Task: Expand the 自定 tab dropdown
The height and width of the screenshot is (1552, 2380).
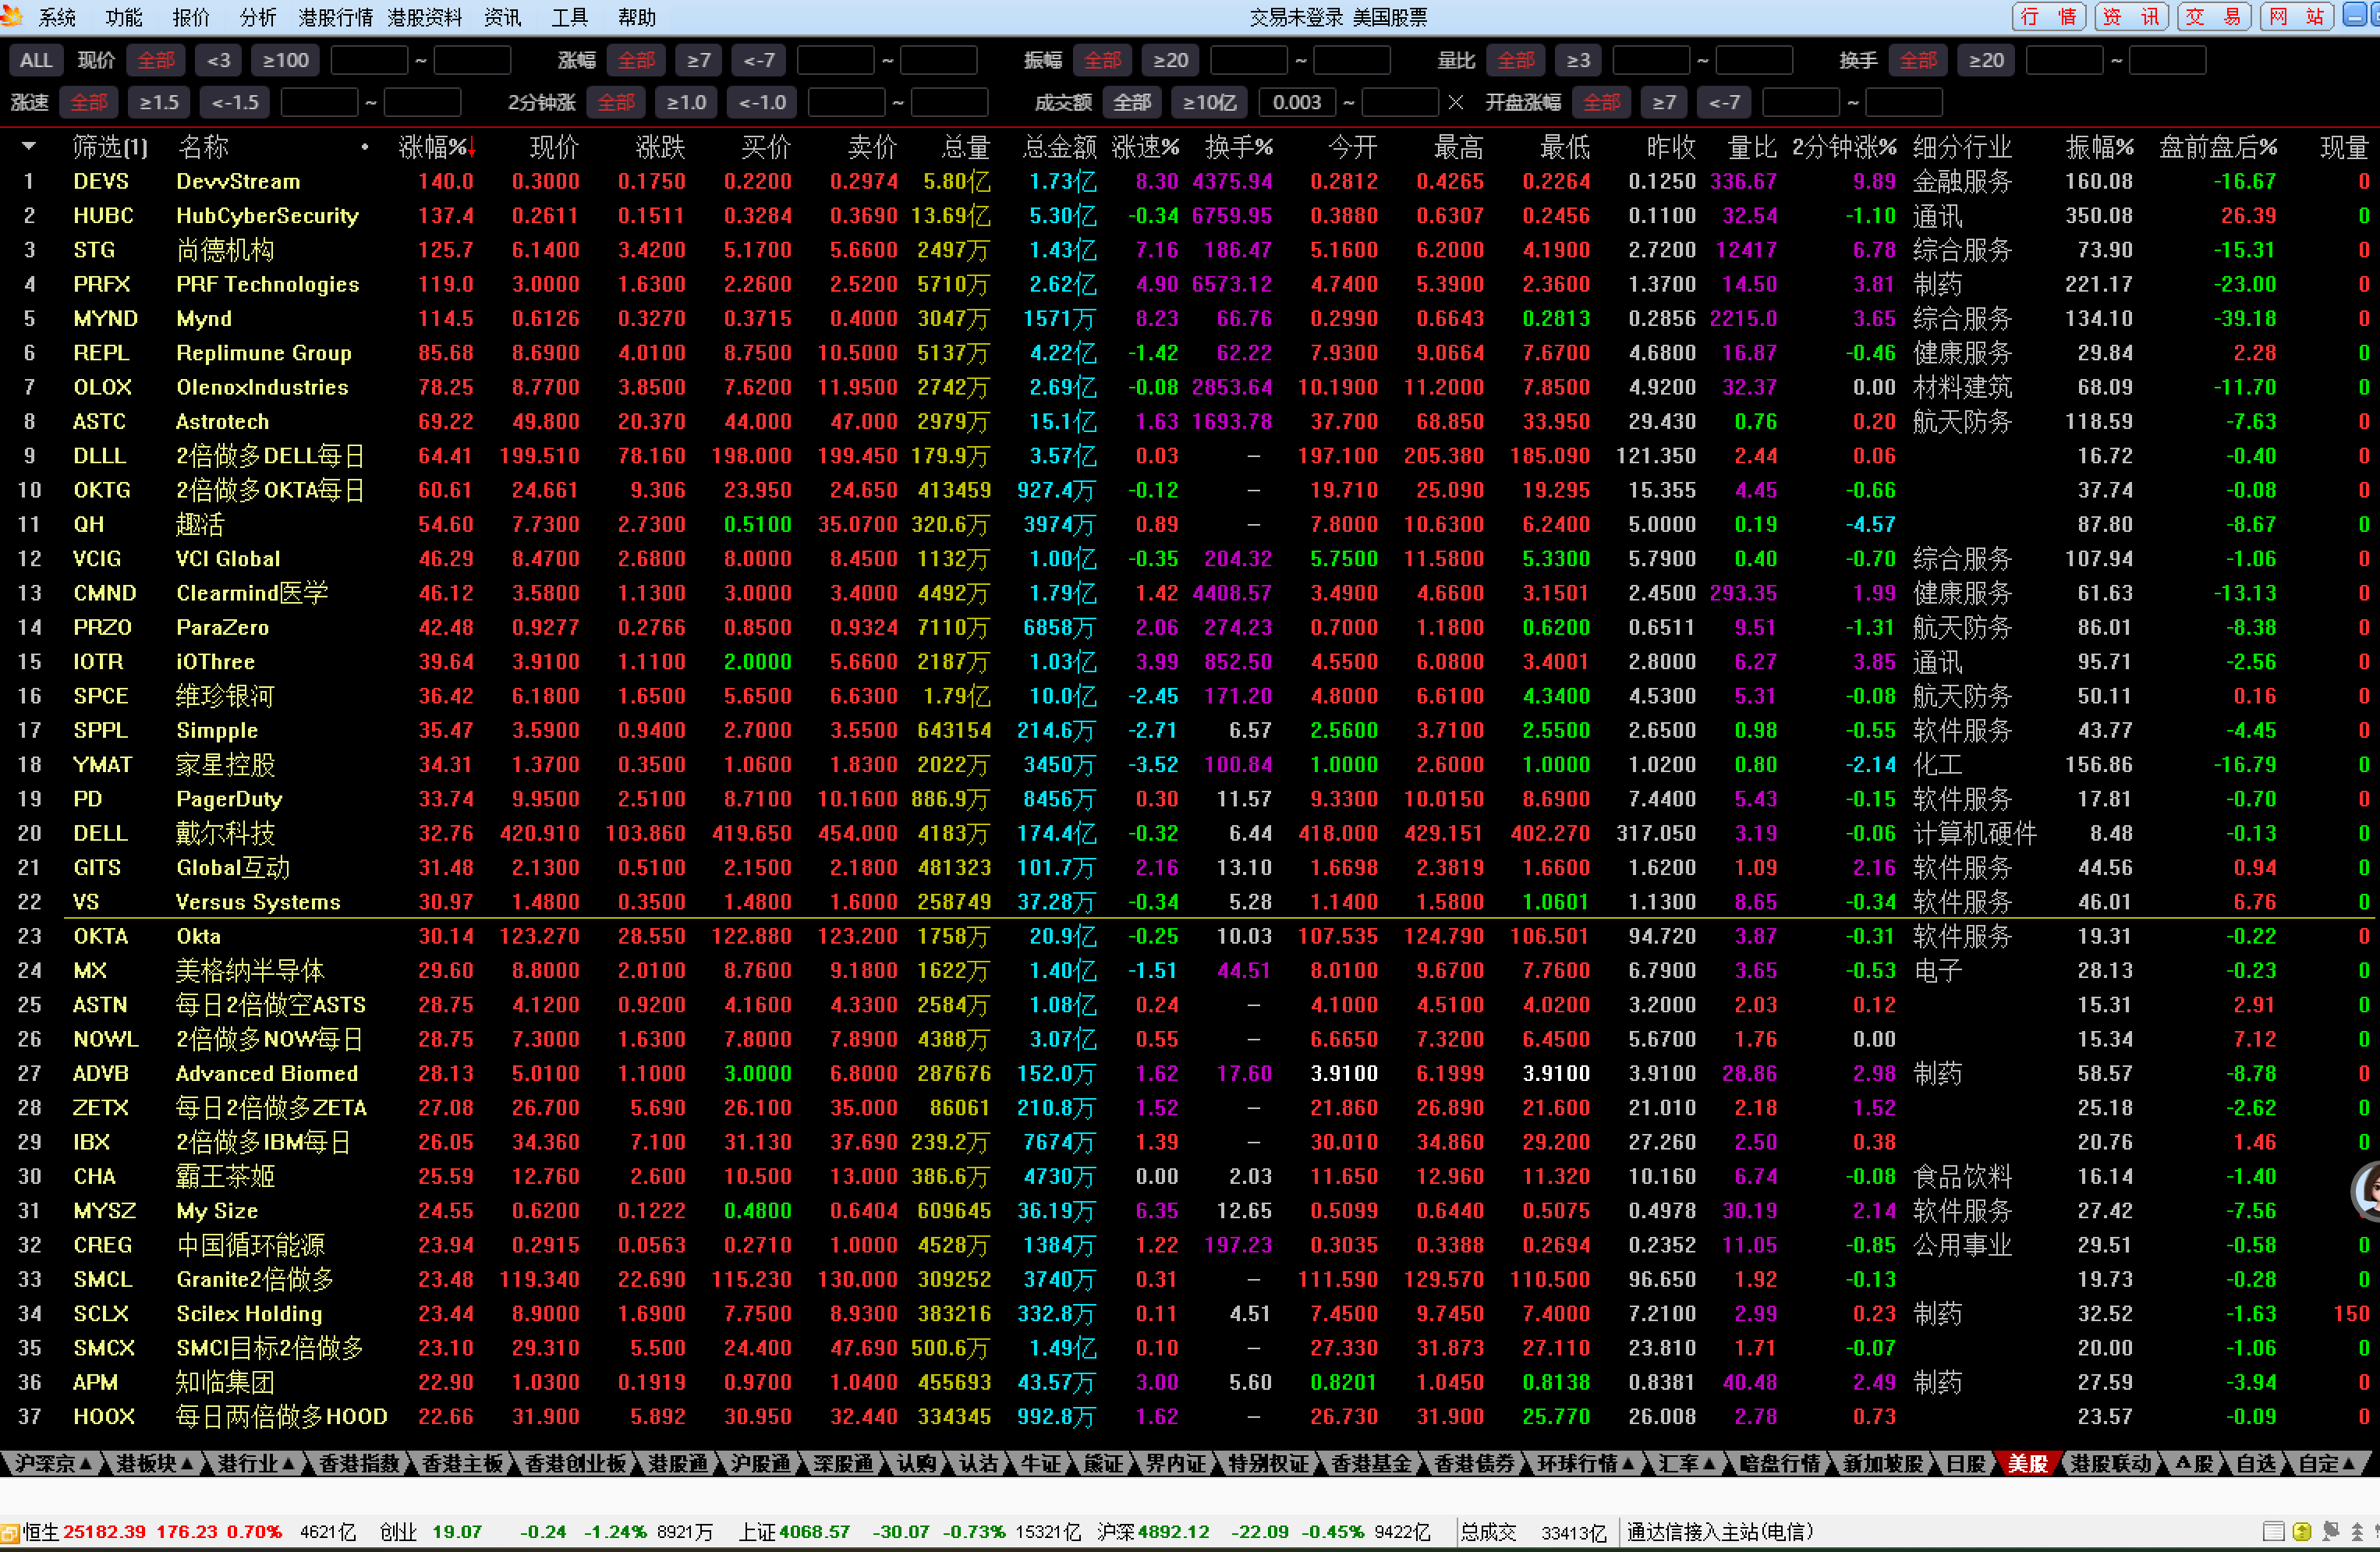Action: [x=2350, y=1463]
